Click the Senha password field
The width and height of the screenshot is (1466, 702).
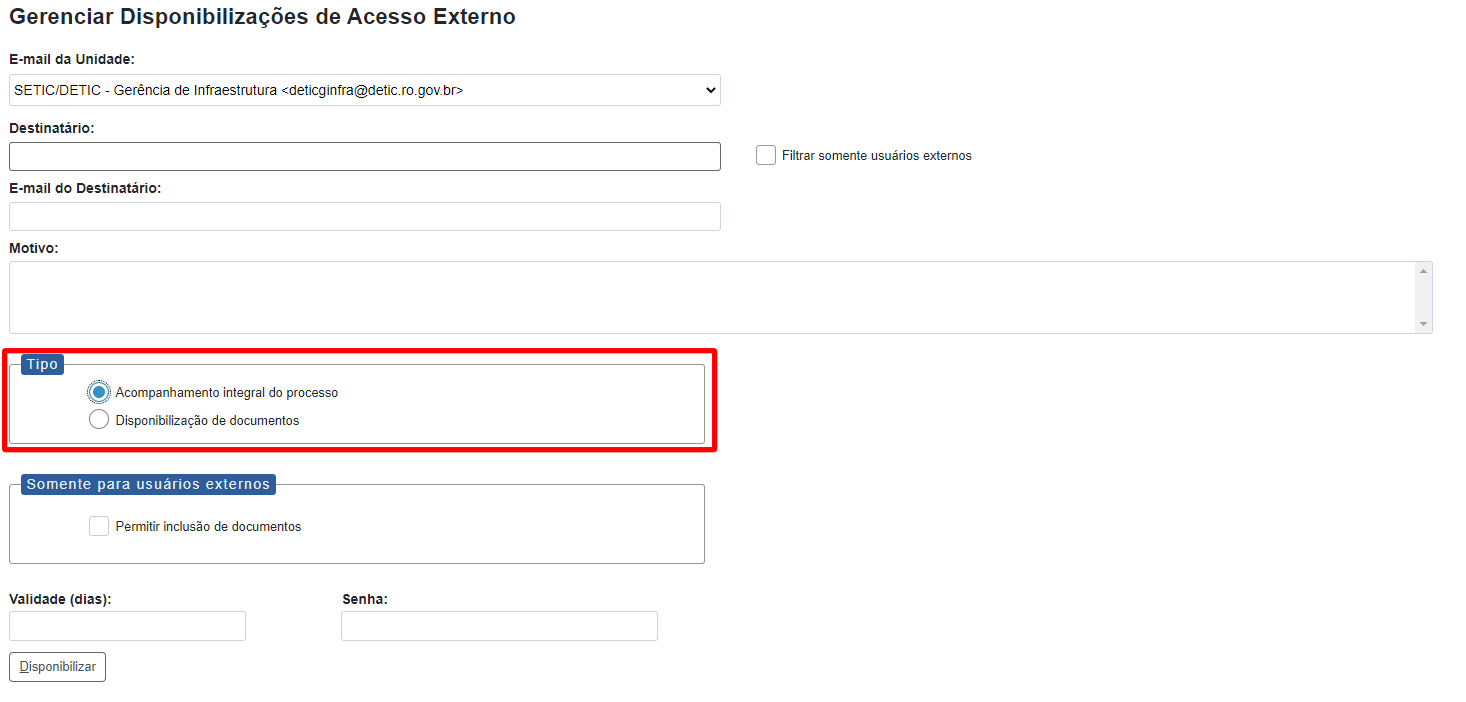click(499, 625)
